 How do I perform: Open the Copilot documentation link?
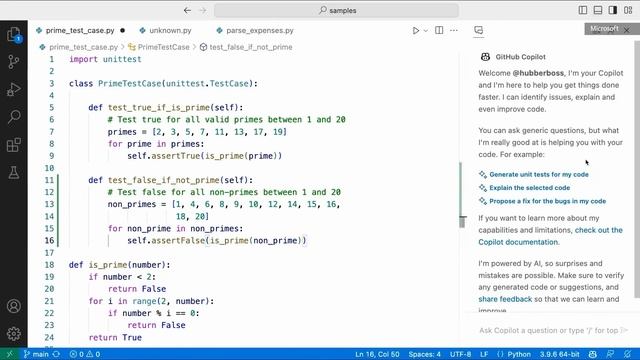(550, 236)
